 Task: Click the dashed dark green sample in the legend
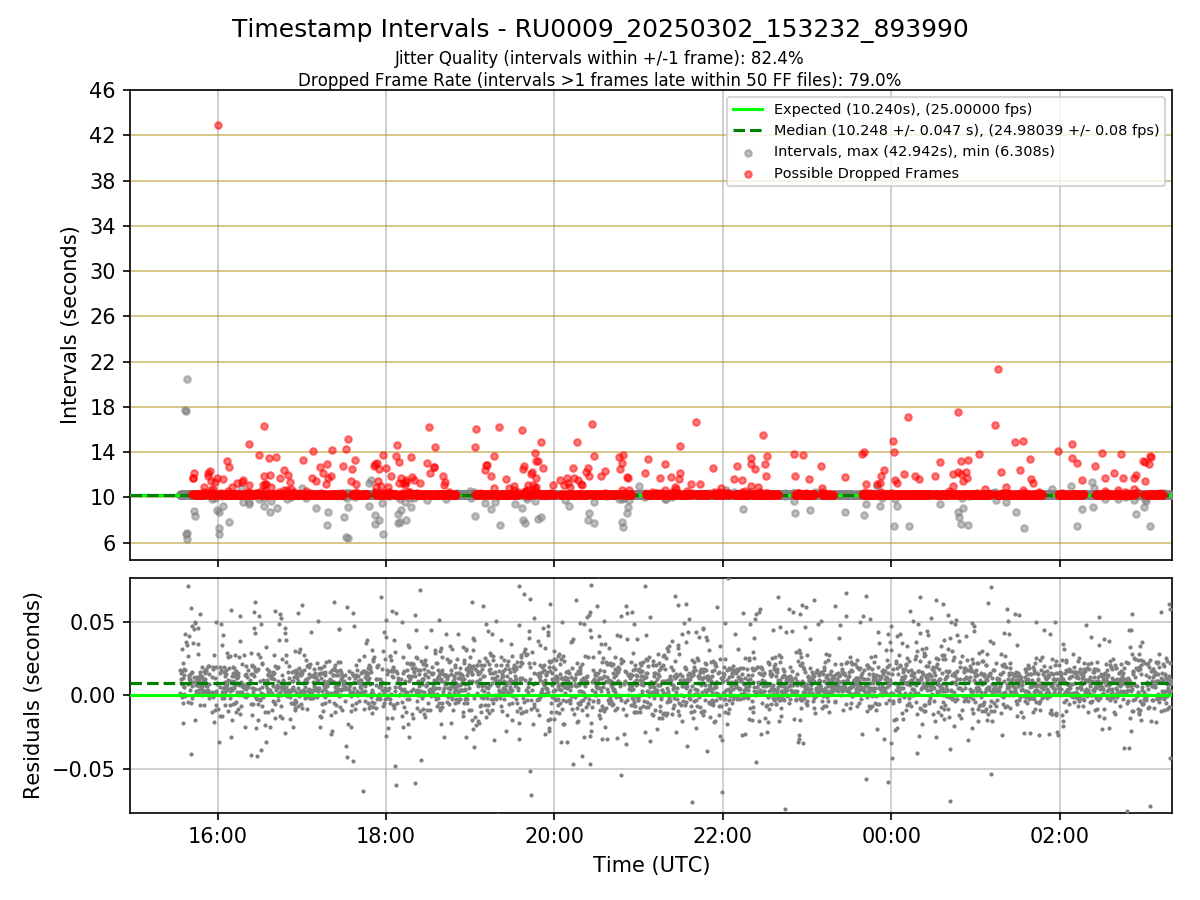point(749,131)
